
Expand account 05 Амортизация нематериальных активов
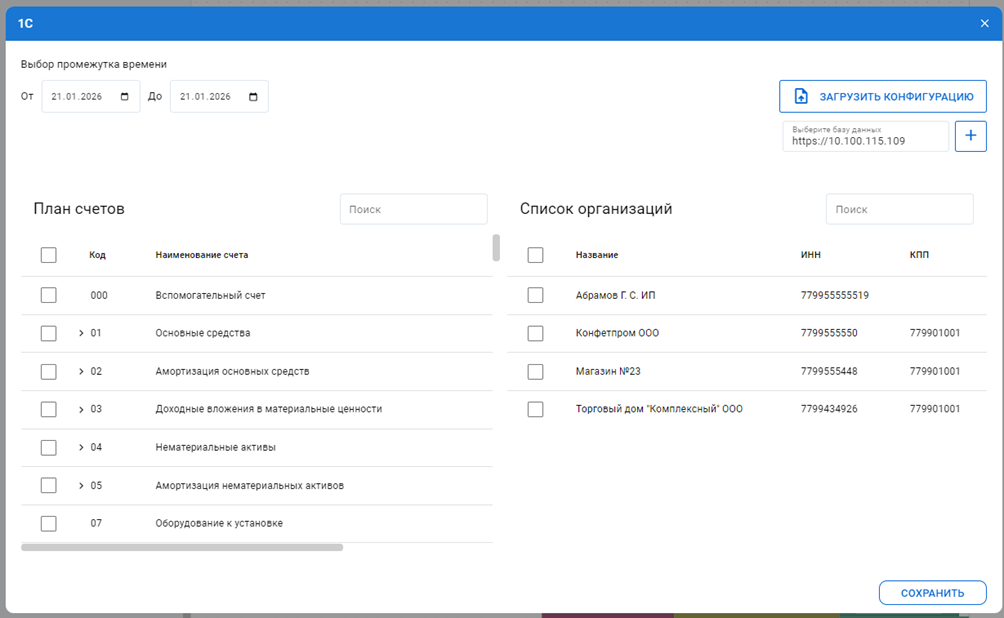coord(81,485)
